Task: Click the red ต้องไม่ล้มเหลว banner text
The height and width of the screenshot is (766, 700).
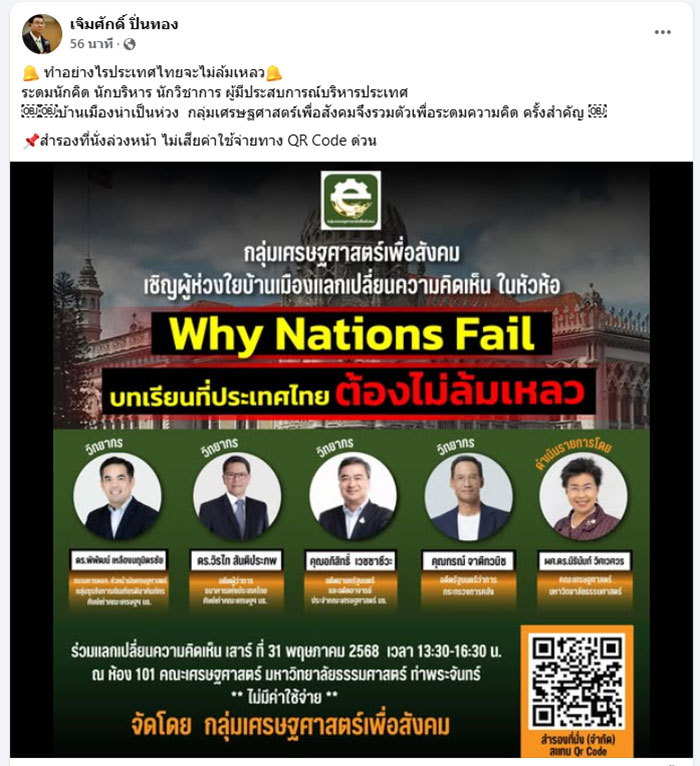Action: coord(460,392)
